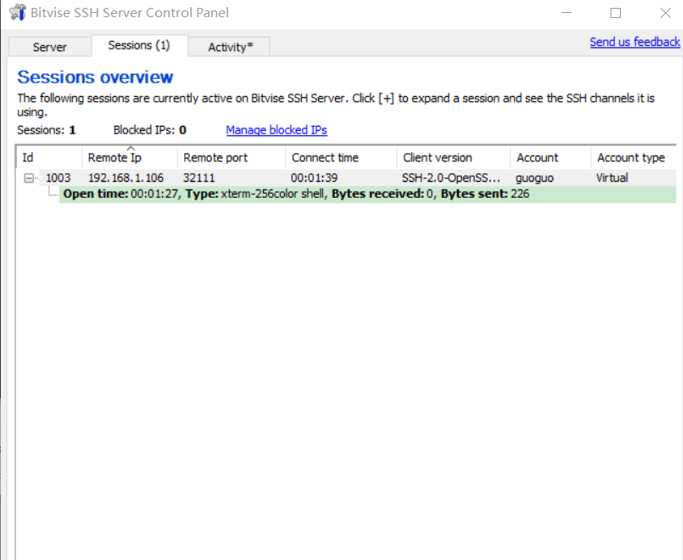Click the Virtual account type cell
The height and width of the screenshot is (560, 683).
pyautogui.click(x=612, y=178)
